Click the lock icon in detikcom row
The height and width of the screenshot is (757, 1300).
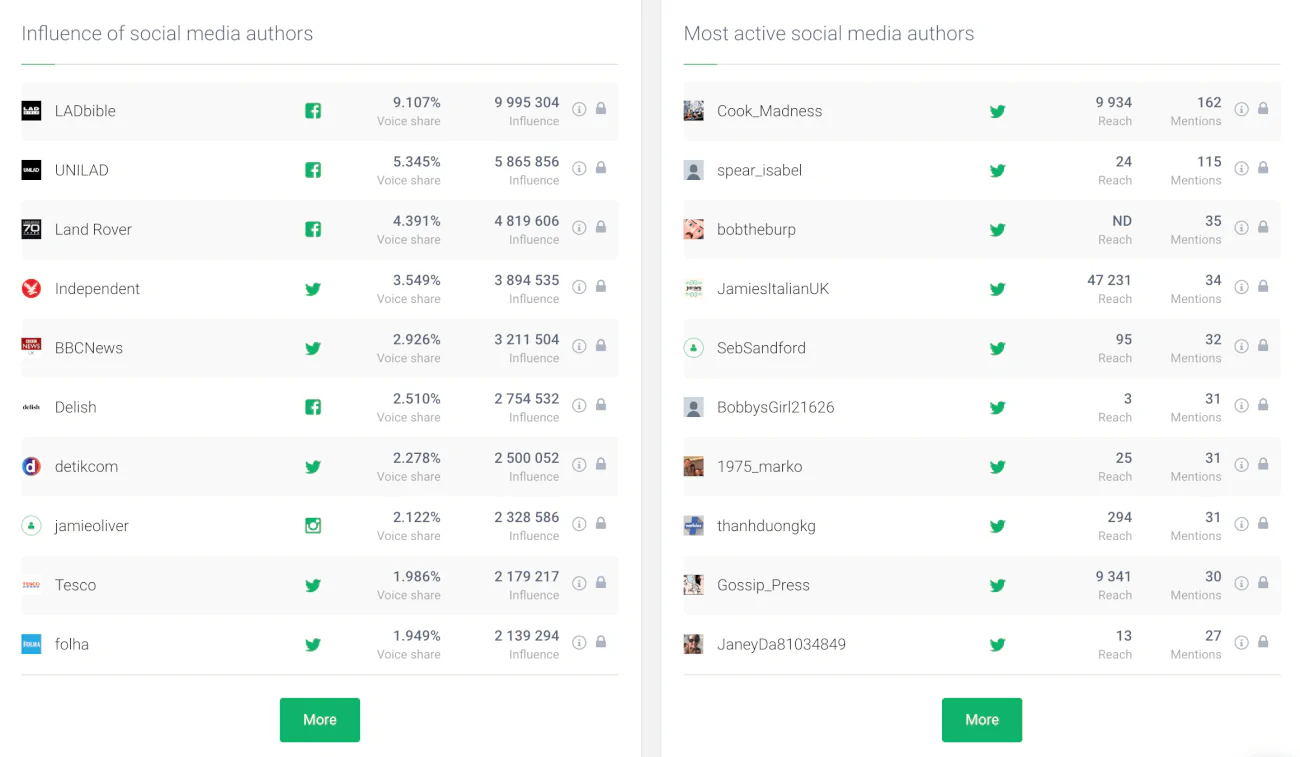[x=601, y=464]
